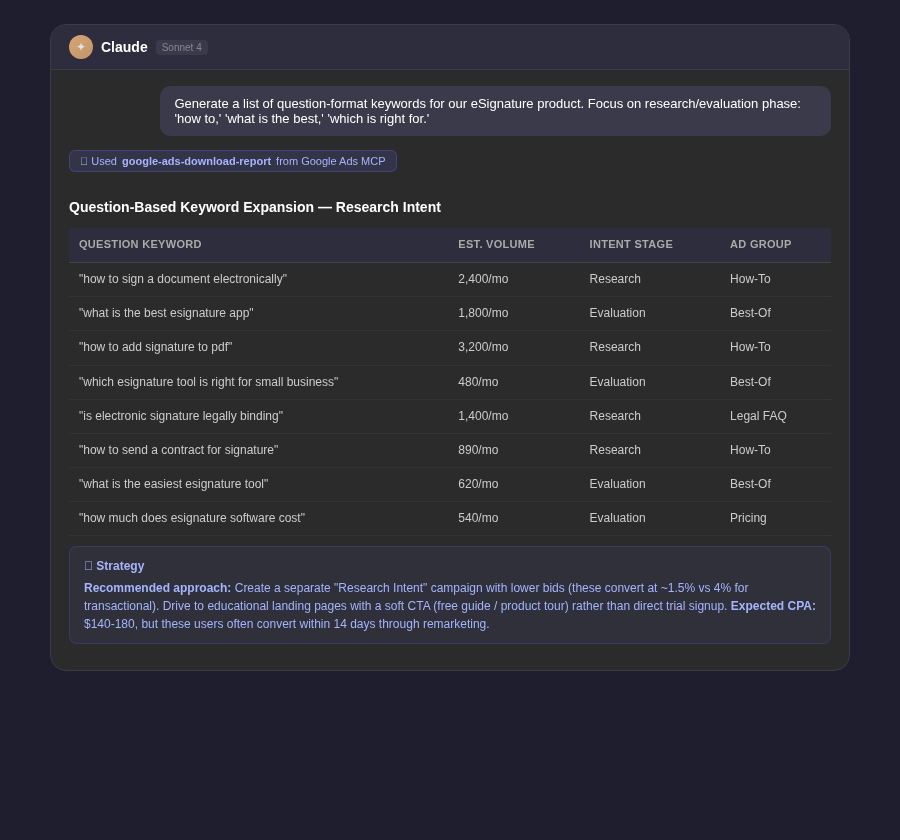Click the Question-Based Keyword Expansion heading
The height and width of the screenshot is (840, 900).
255,207
